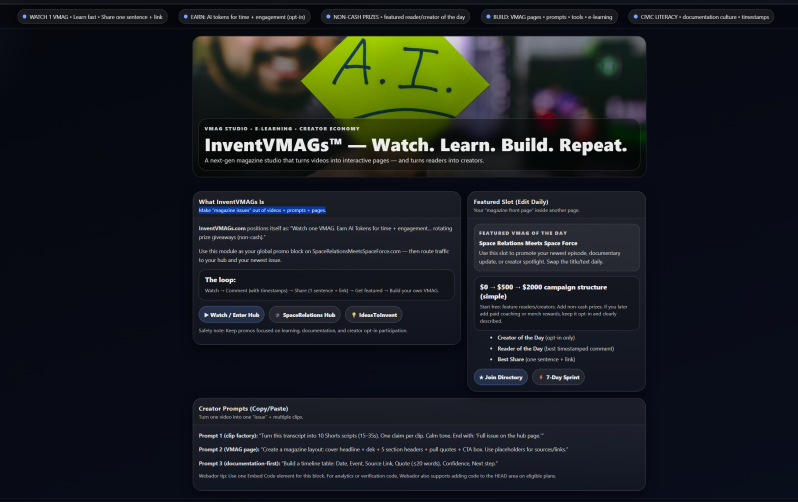Click the hero subtitle about next-gen magazine studio

coord(344,160)
